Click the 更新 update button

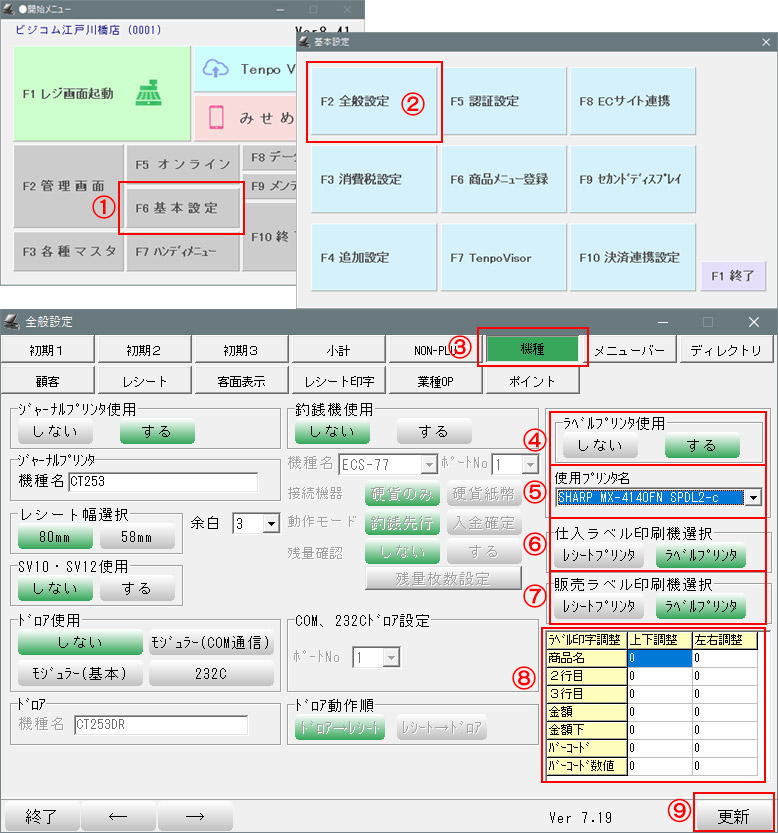733,815
